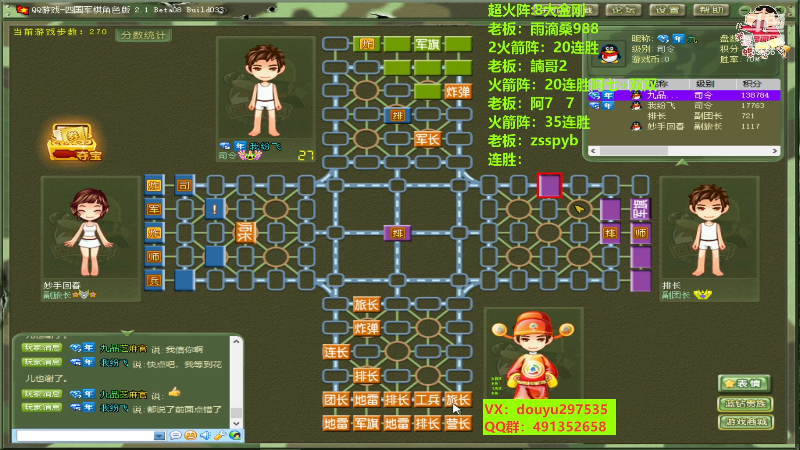
Task: Click player list left scroll arrow
Action: (593, 151)
